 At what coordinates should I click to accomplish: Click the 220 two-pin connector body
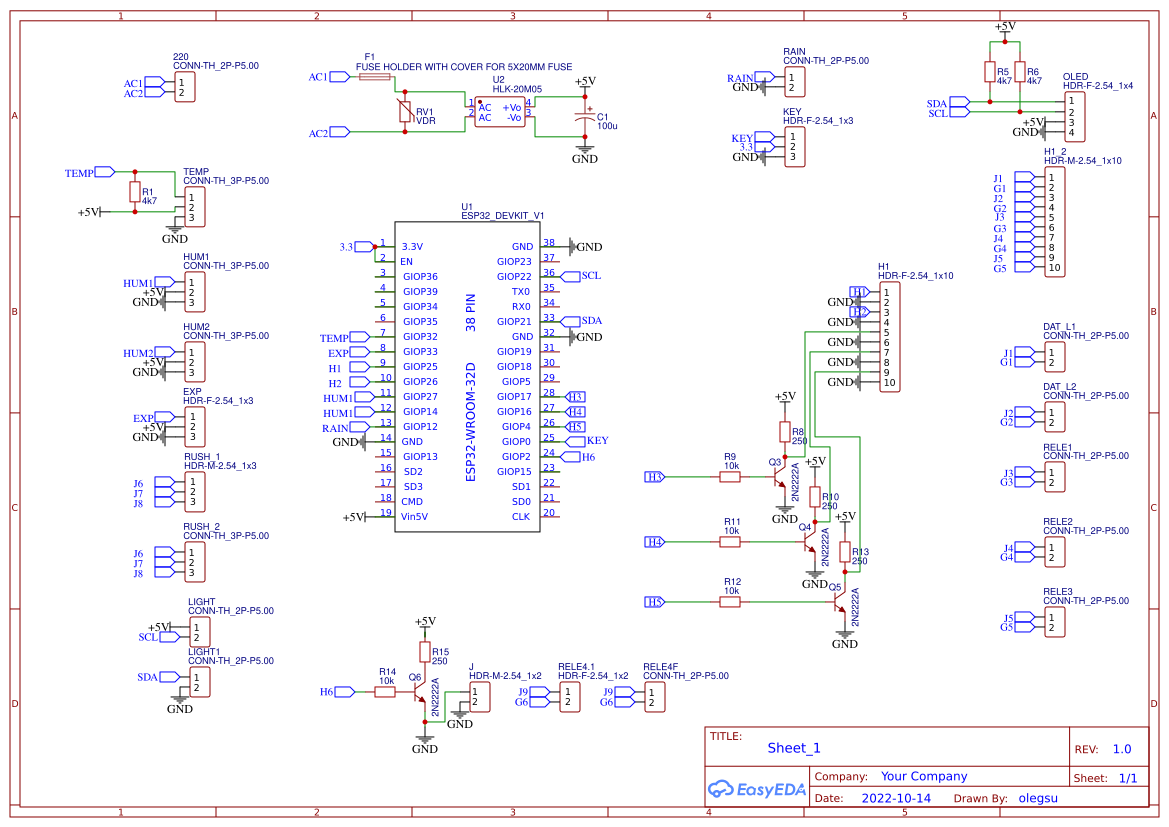click(x=184, y=87)
